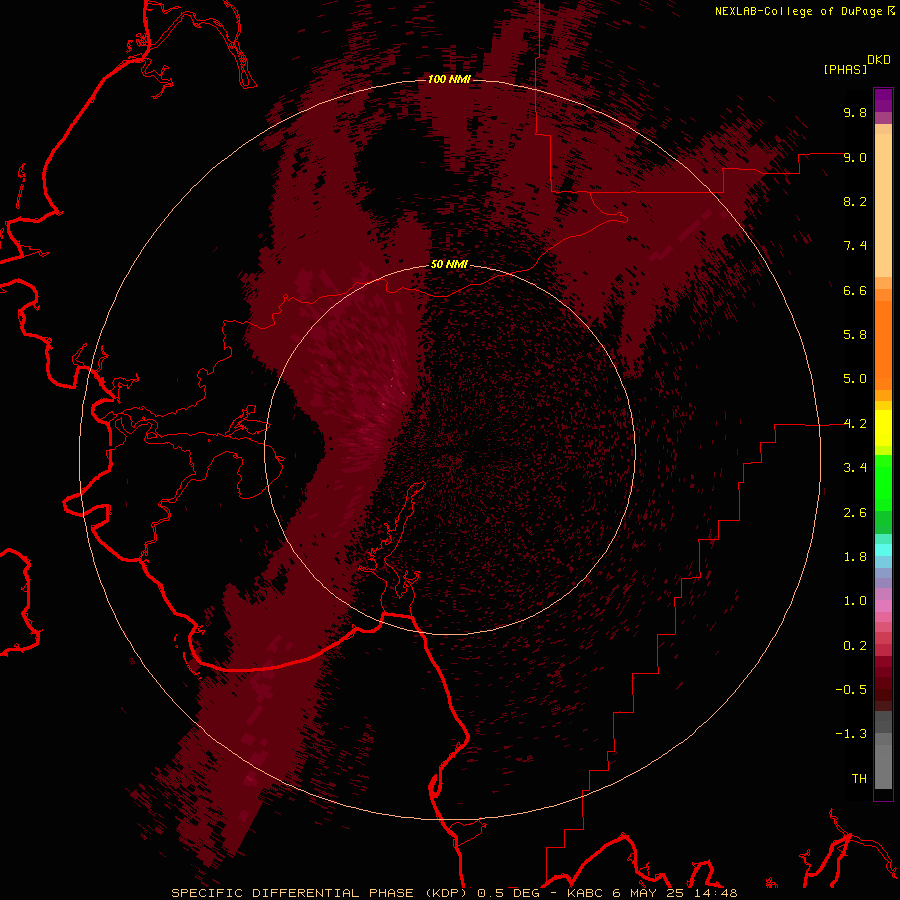900x900 pixels.
Task: Click the 1.8 scale value
Action: (x=855, y=557)
